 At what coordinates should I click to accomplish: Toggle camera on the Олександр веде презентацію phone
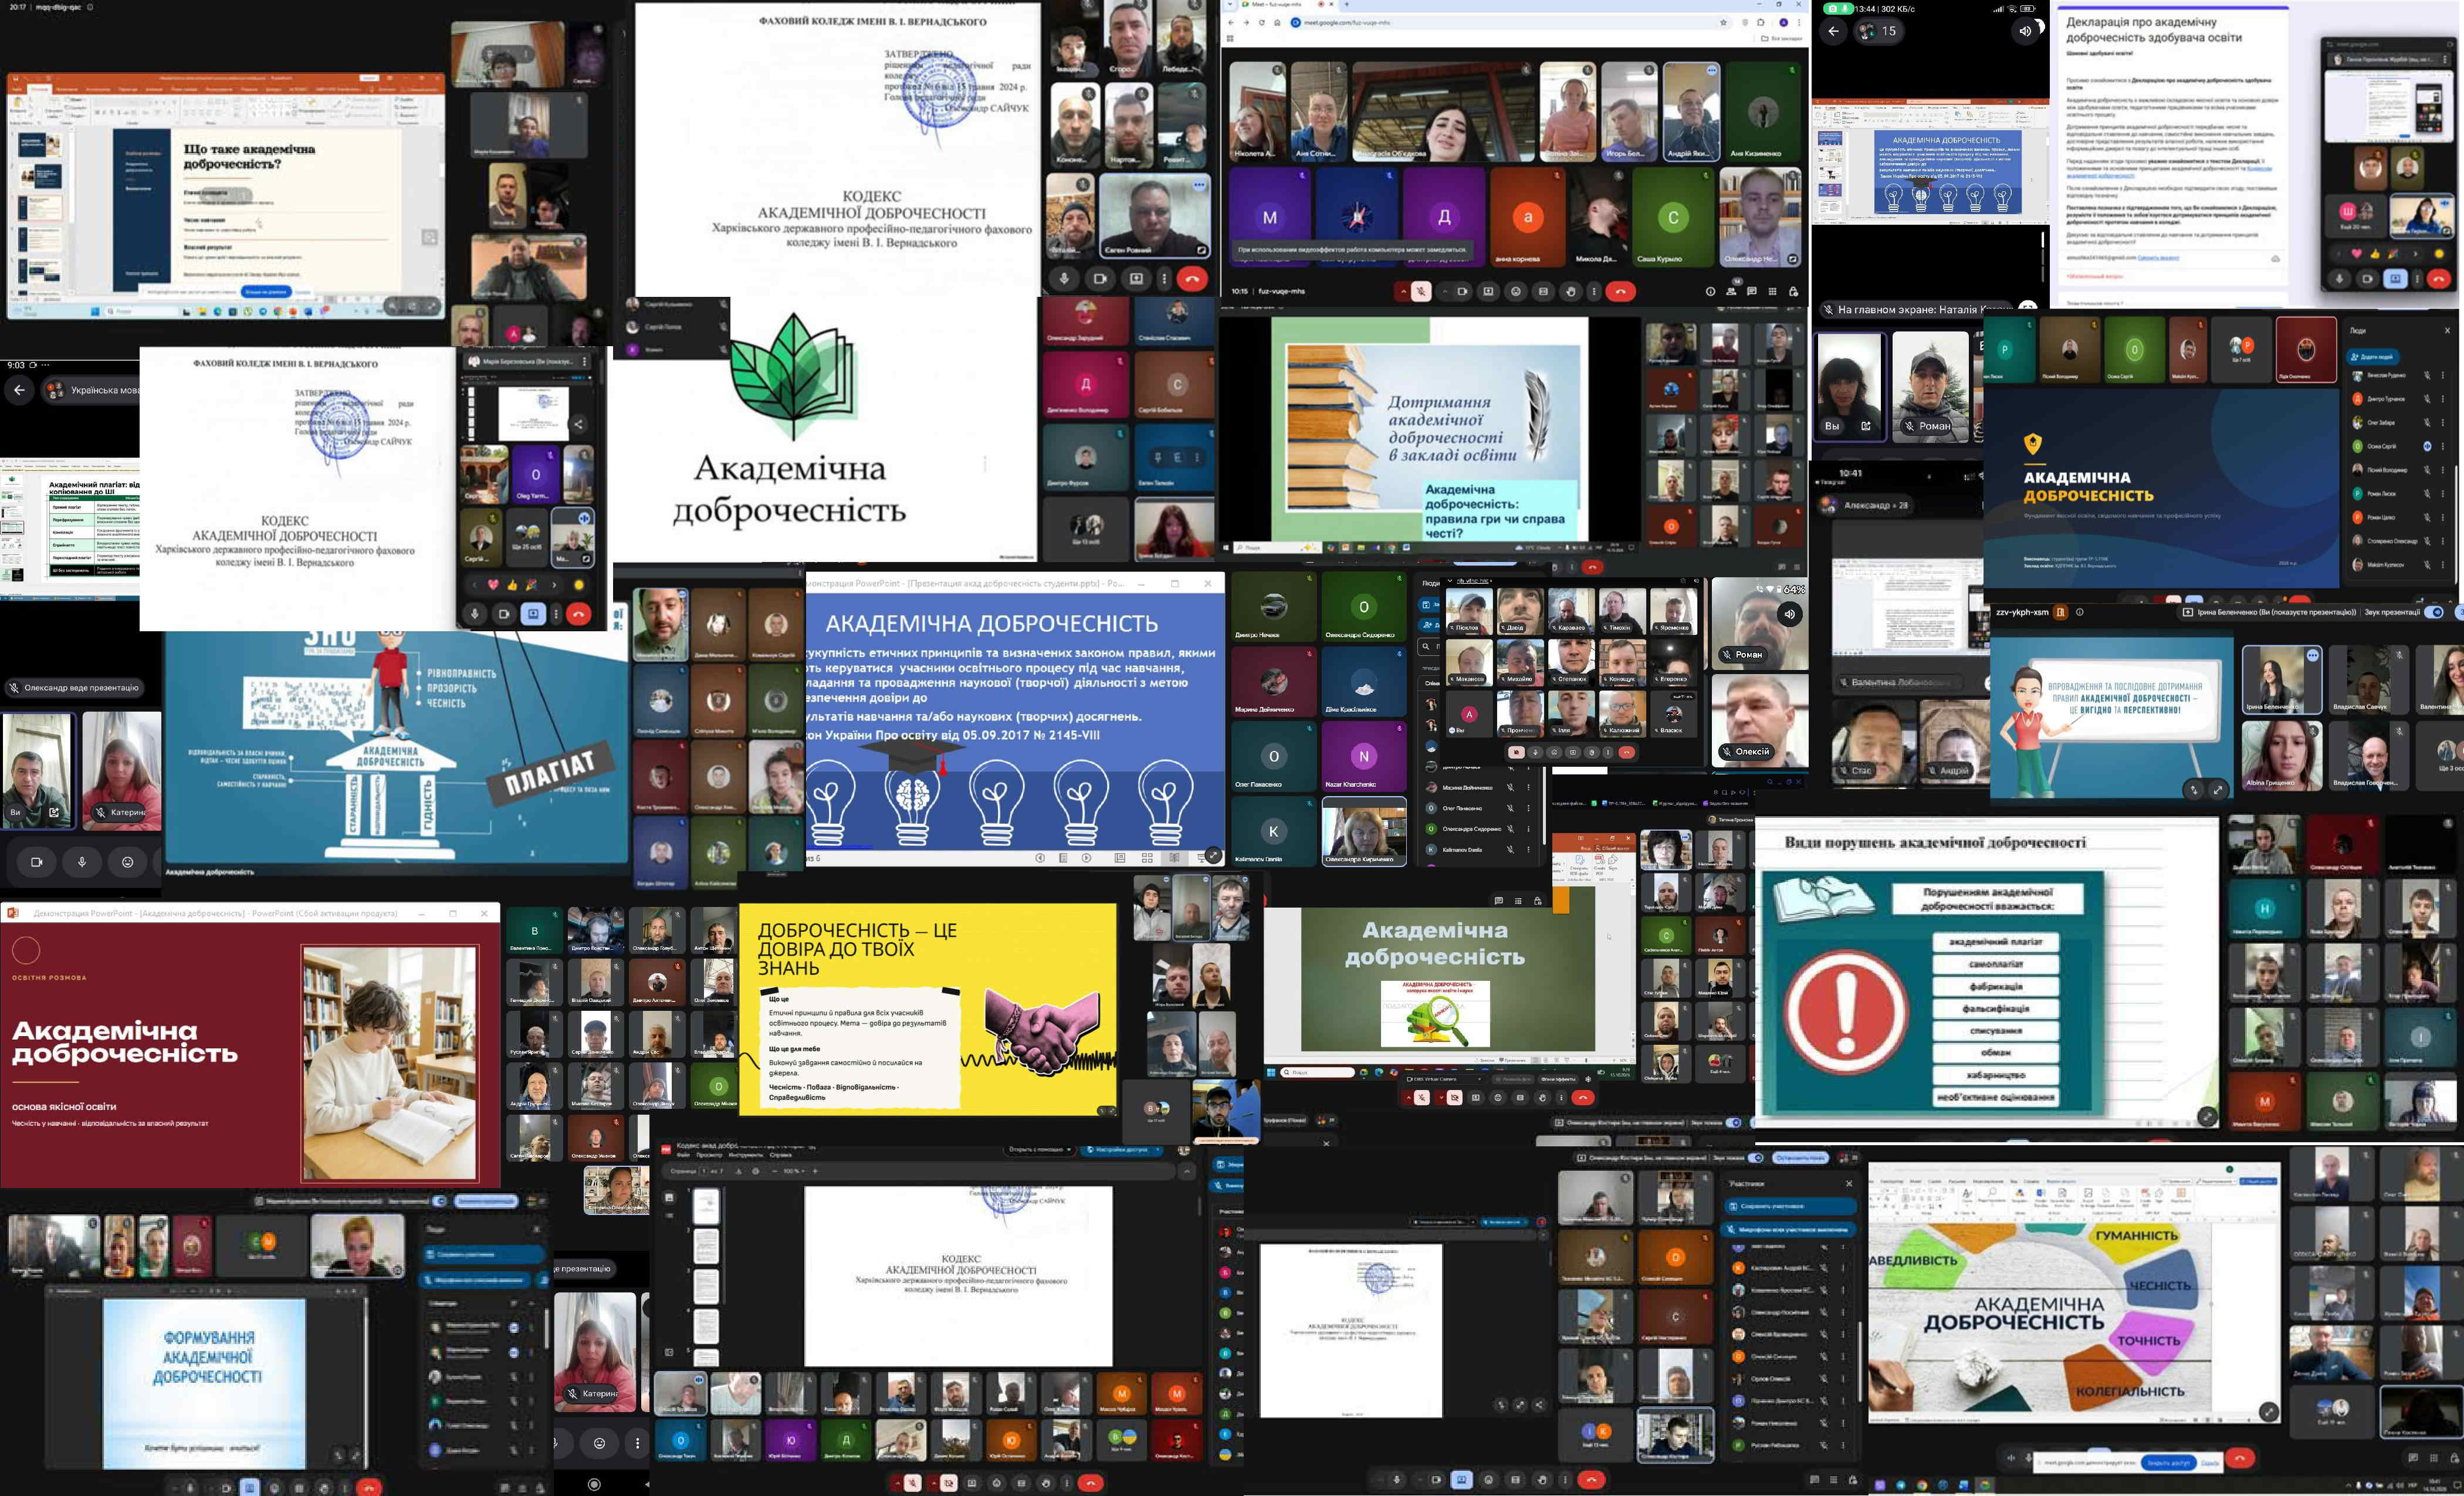coord(37,861)
